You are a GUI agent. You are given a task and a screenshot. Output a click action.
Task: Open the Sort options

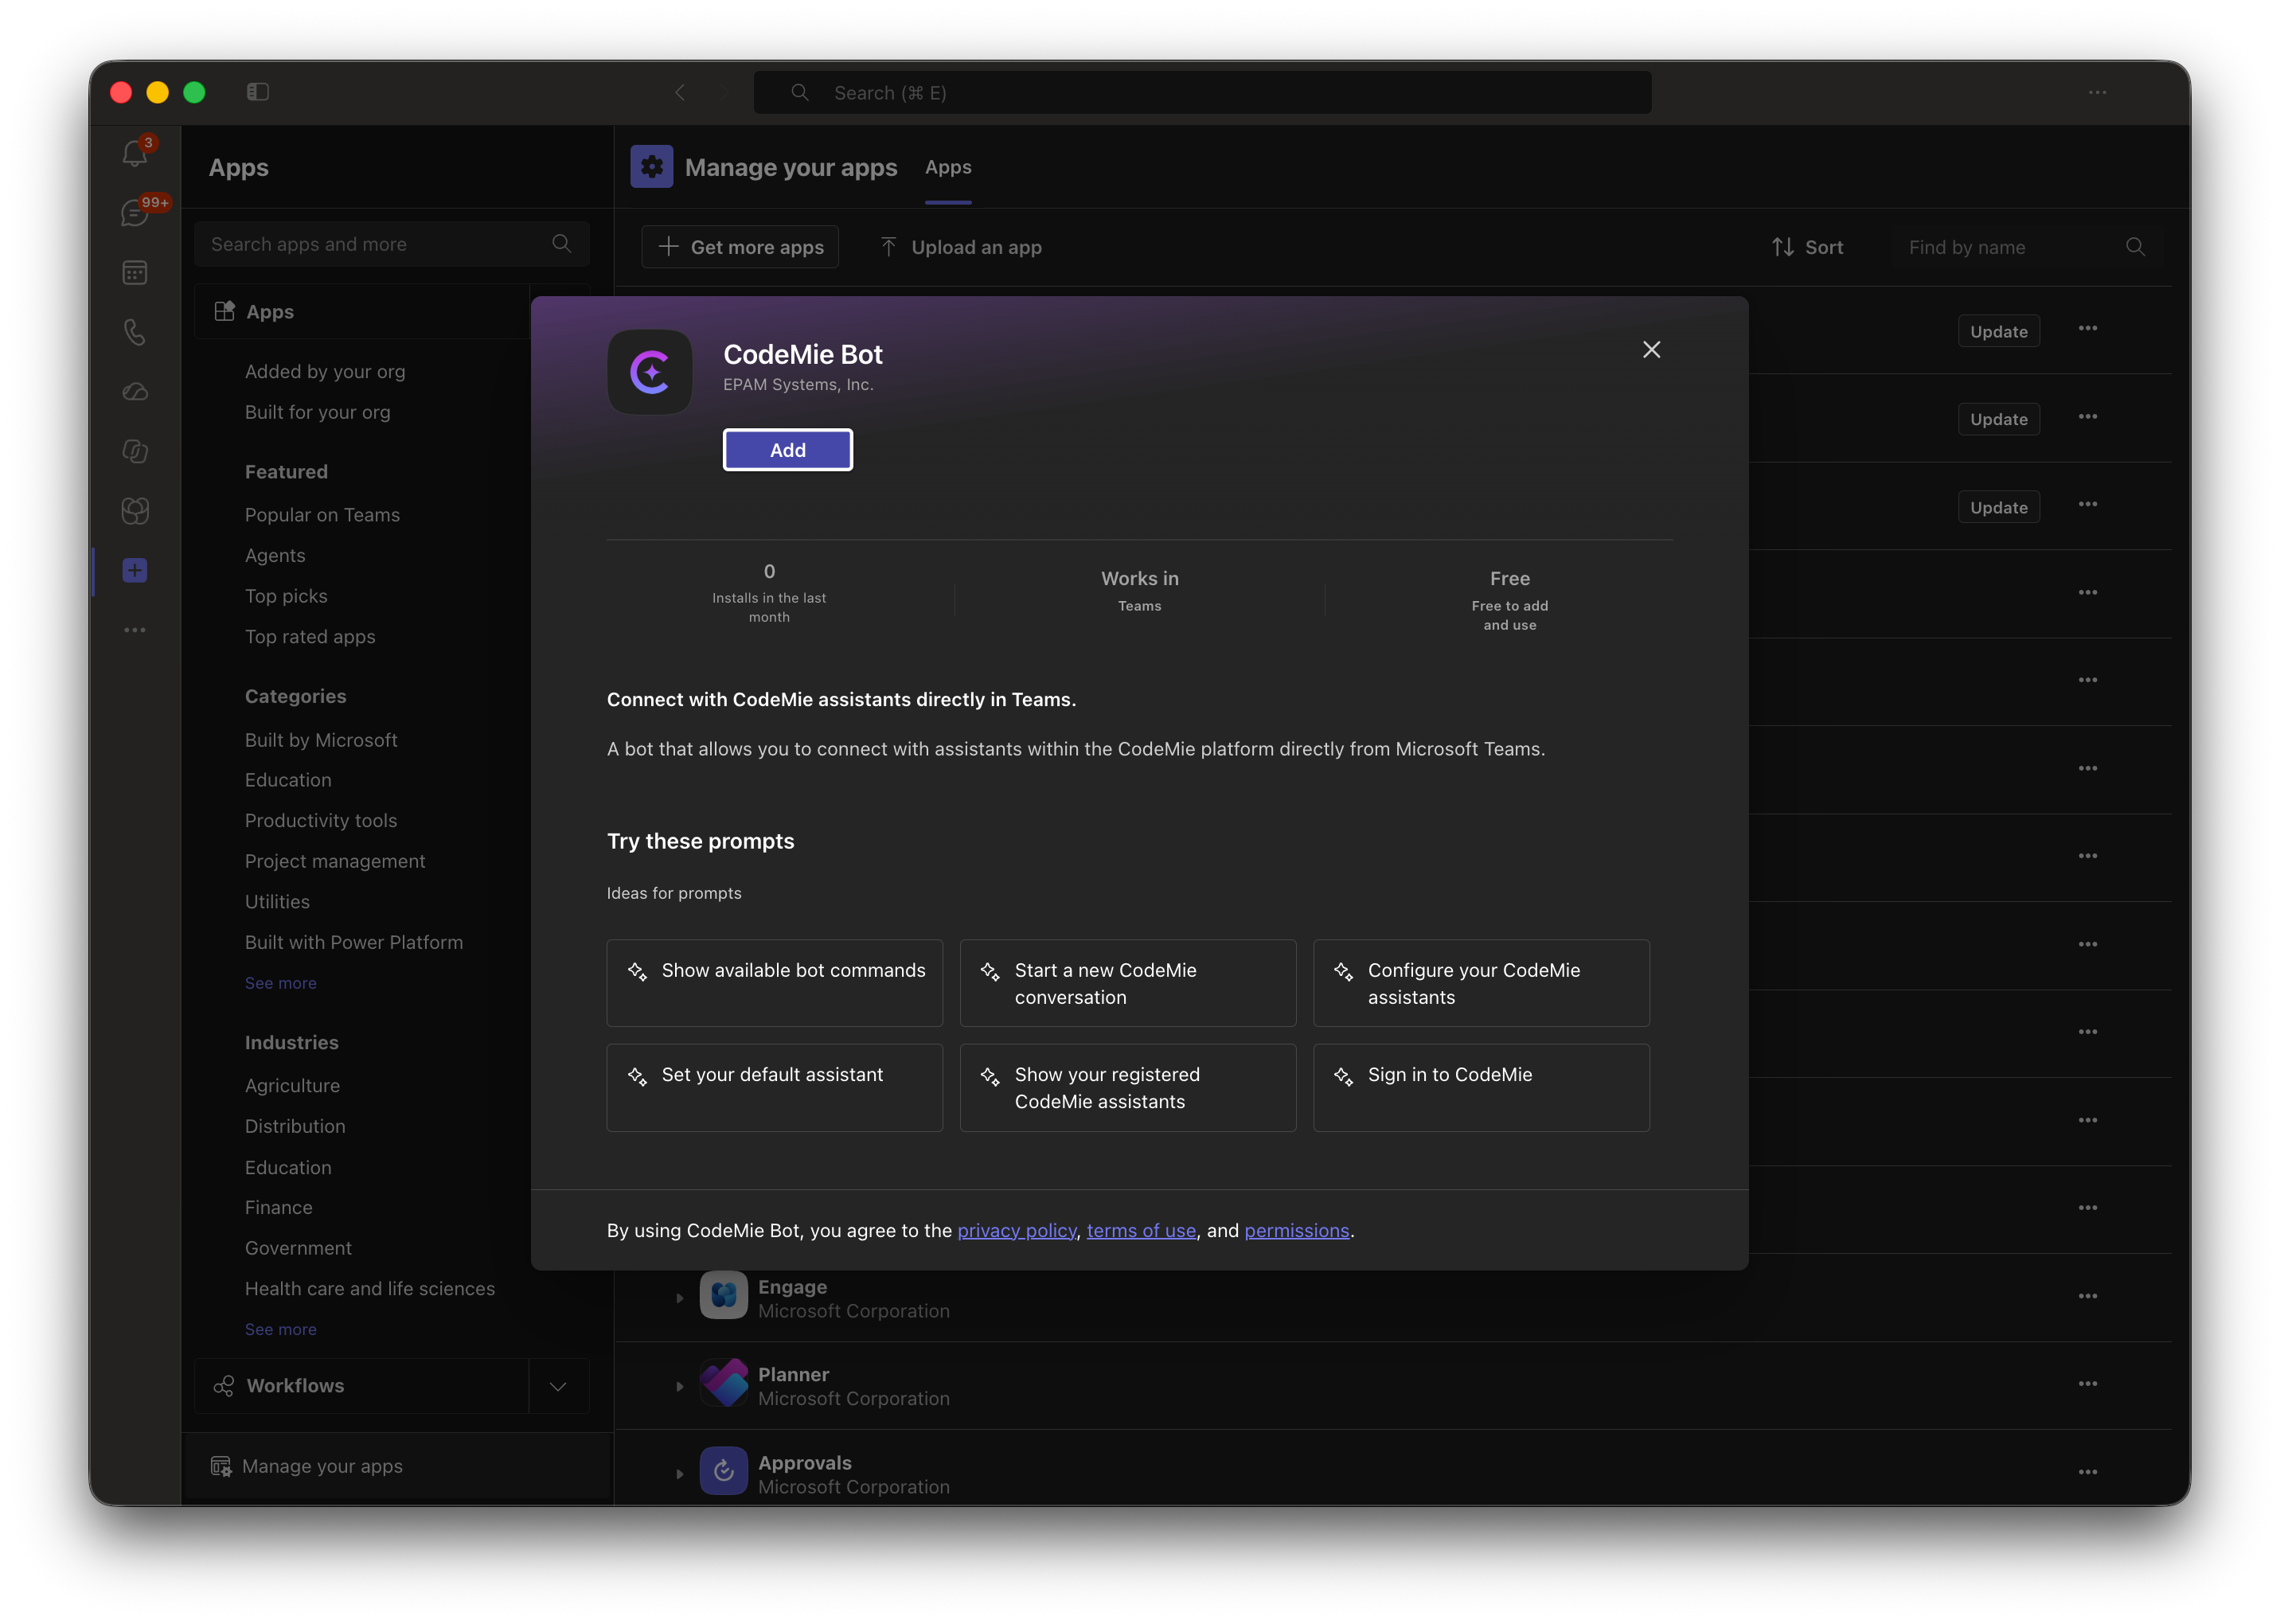pyautogui.click(x=1807, y=247)
